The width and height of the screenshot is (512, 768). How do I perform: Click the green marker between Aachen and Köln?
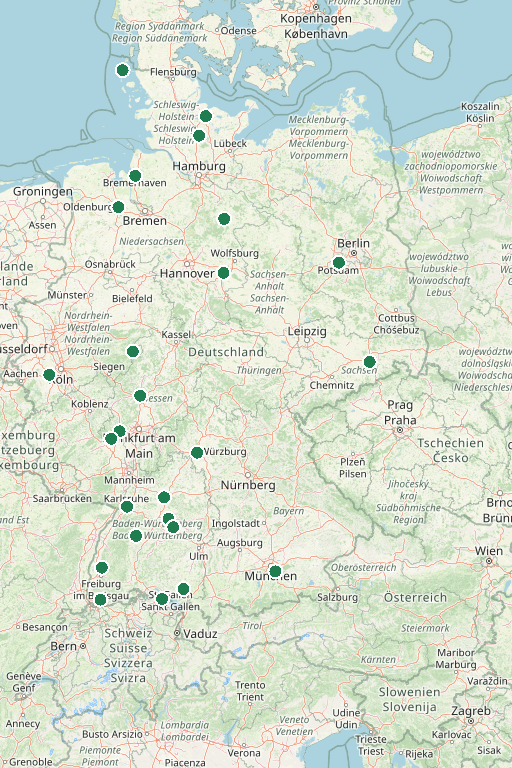[x=49, y=375]
